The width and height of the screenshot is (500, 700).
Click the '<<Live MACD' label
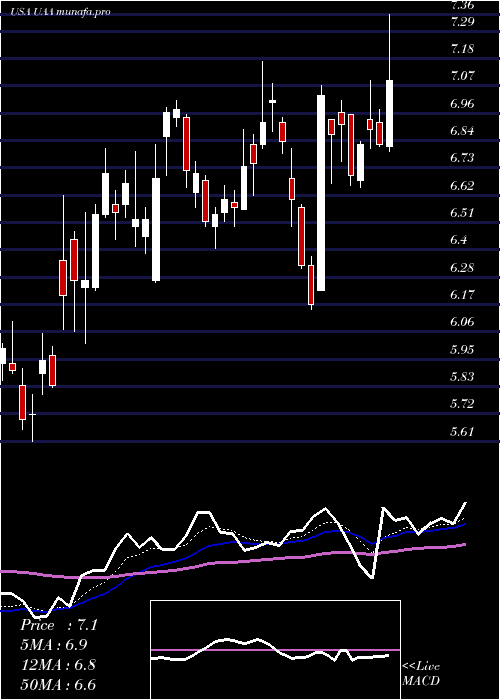pyautogui.click(x=421, y=673)
